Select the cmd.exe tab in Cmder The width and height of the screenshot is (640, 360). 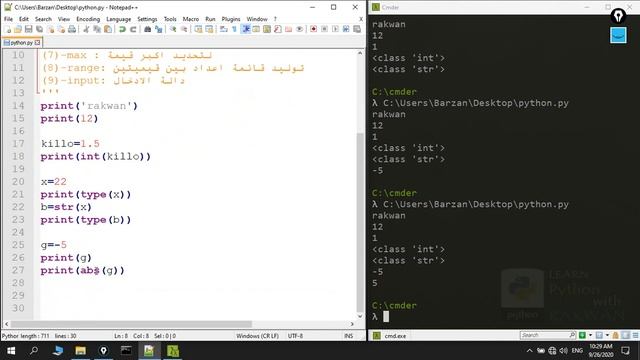click(391, 336)
